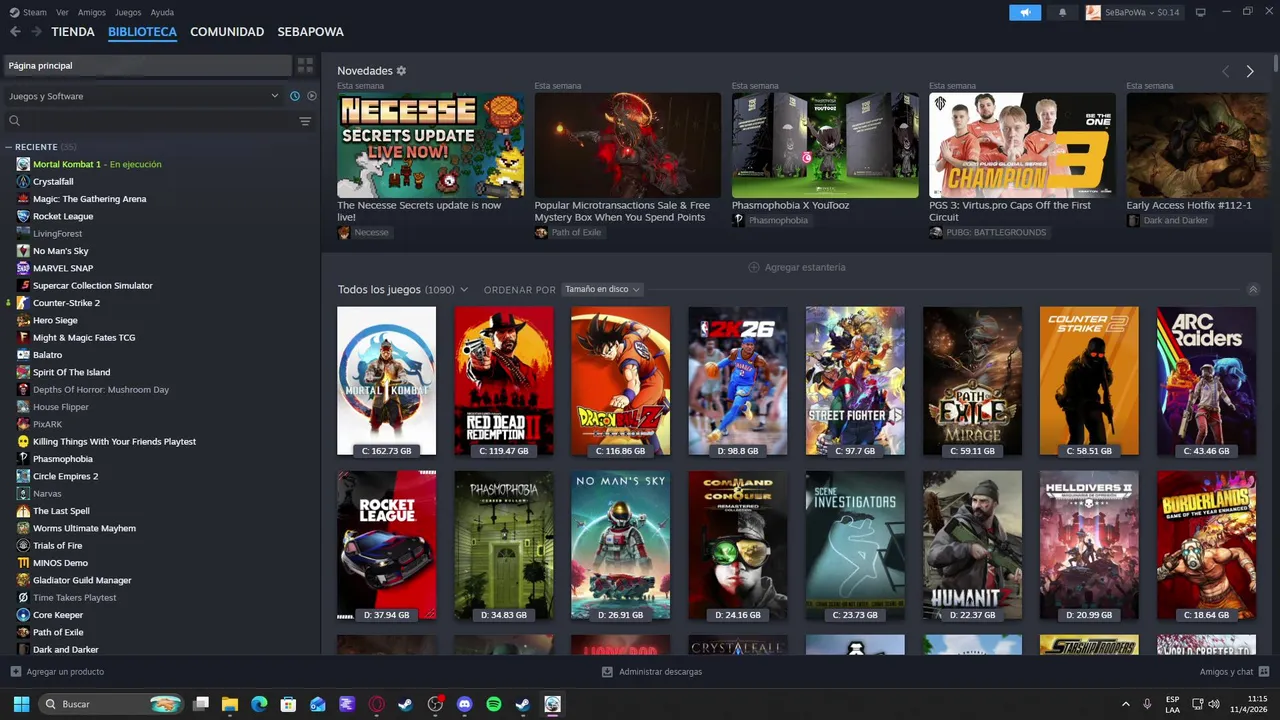This screenshot has height=720, width=1280.
Task: Click the Balatro game icon in sidebar
Action: (x=23, y=355)
